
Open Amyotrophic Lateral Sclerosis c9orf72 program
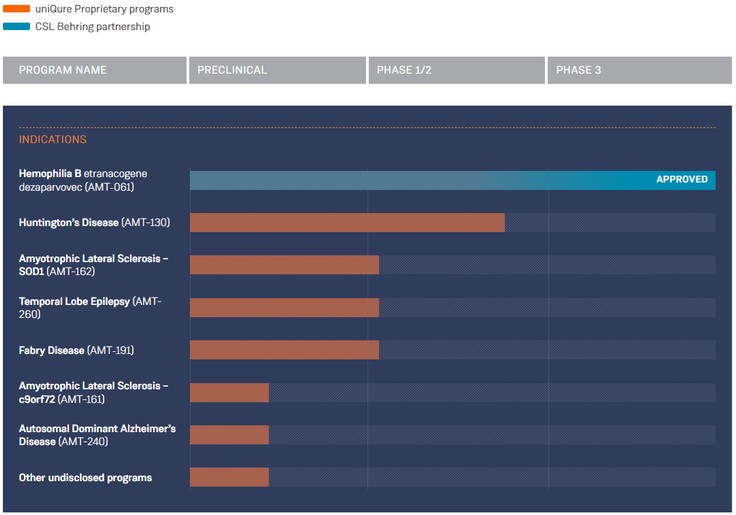pyautogui.click(x=93, y=393)
